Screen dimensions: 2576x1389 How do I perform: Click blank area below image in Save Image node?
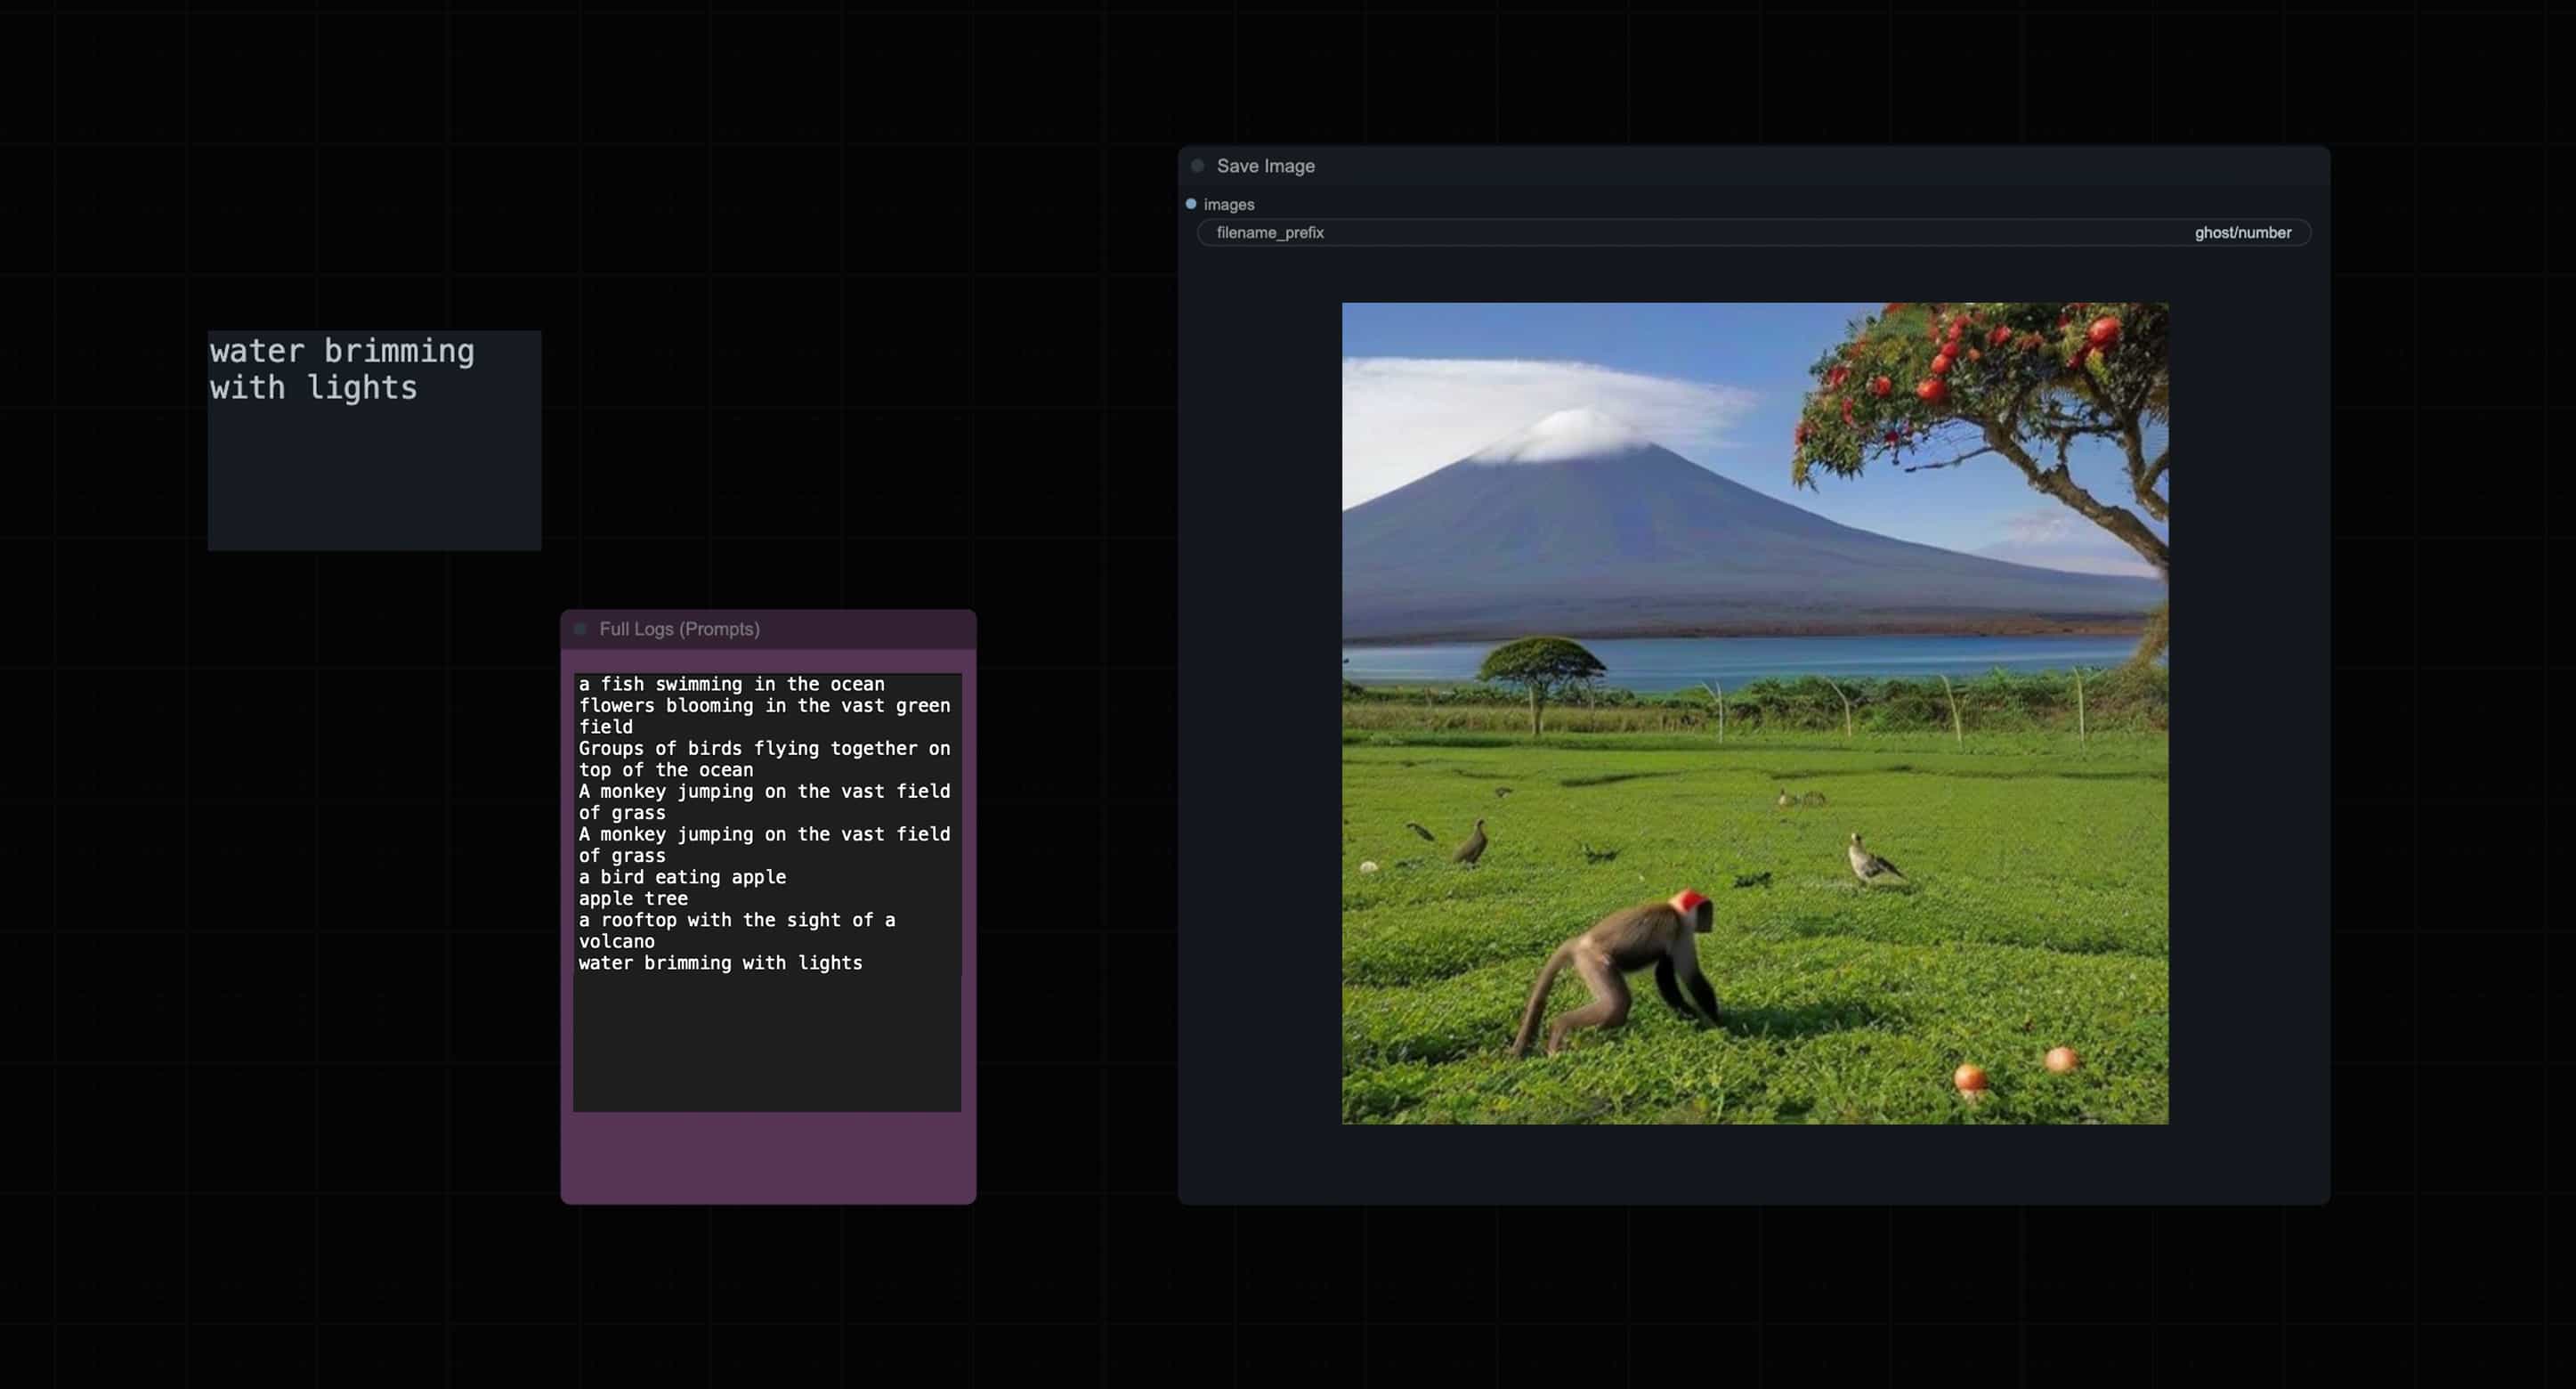(1754, 1163)
